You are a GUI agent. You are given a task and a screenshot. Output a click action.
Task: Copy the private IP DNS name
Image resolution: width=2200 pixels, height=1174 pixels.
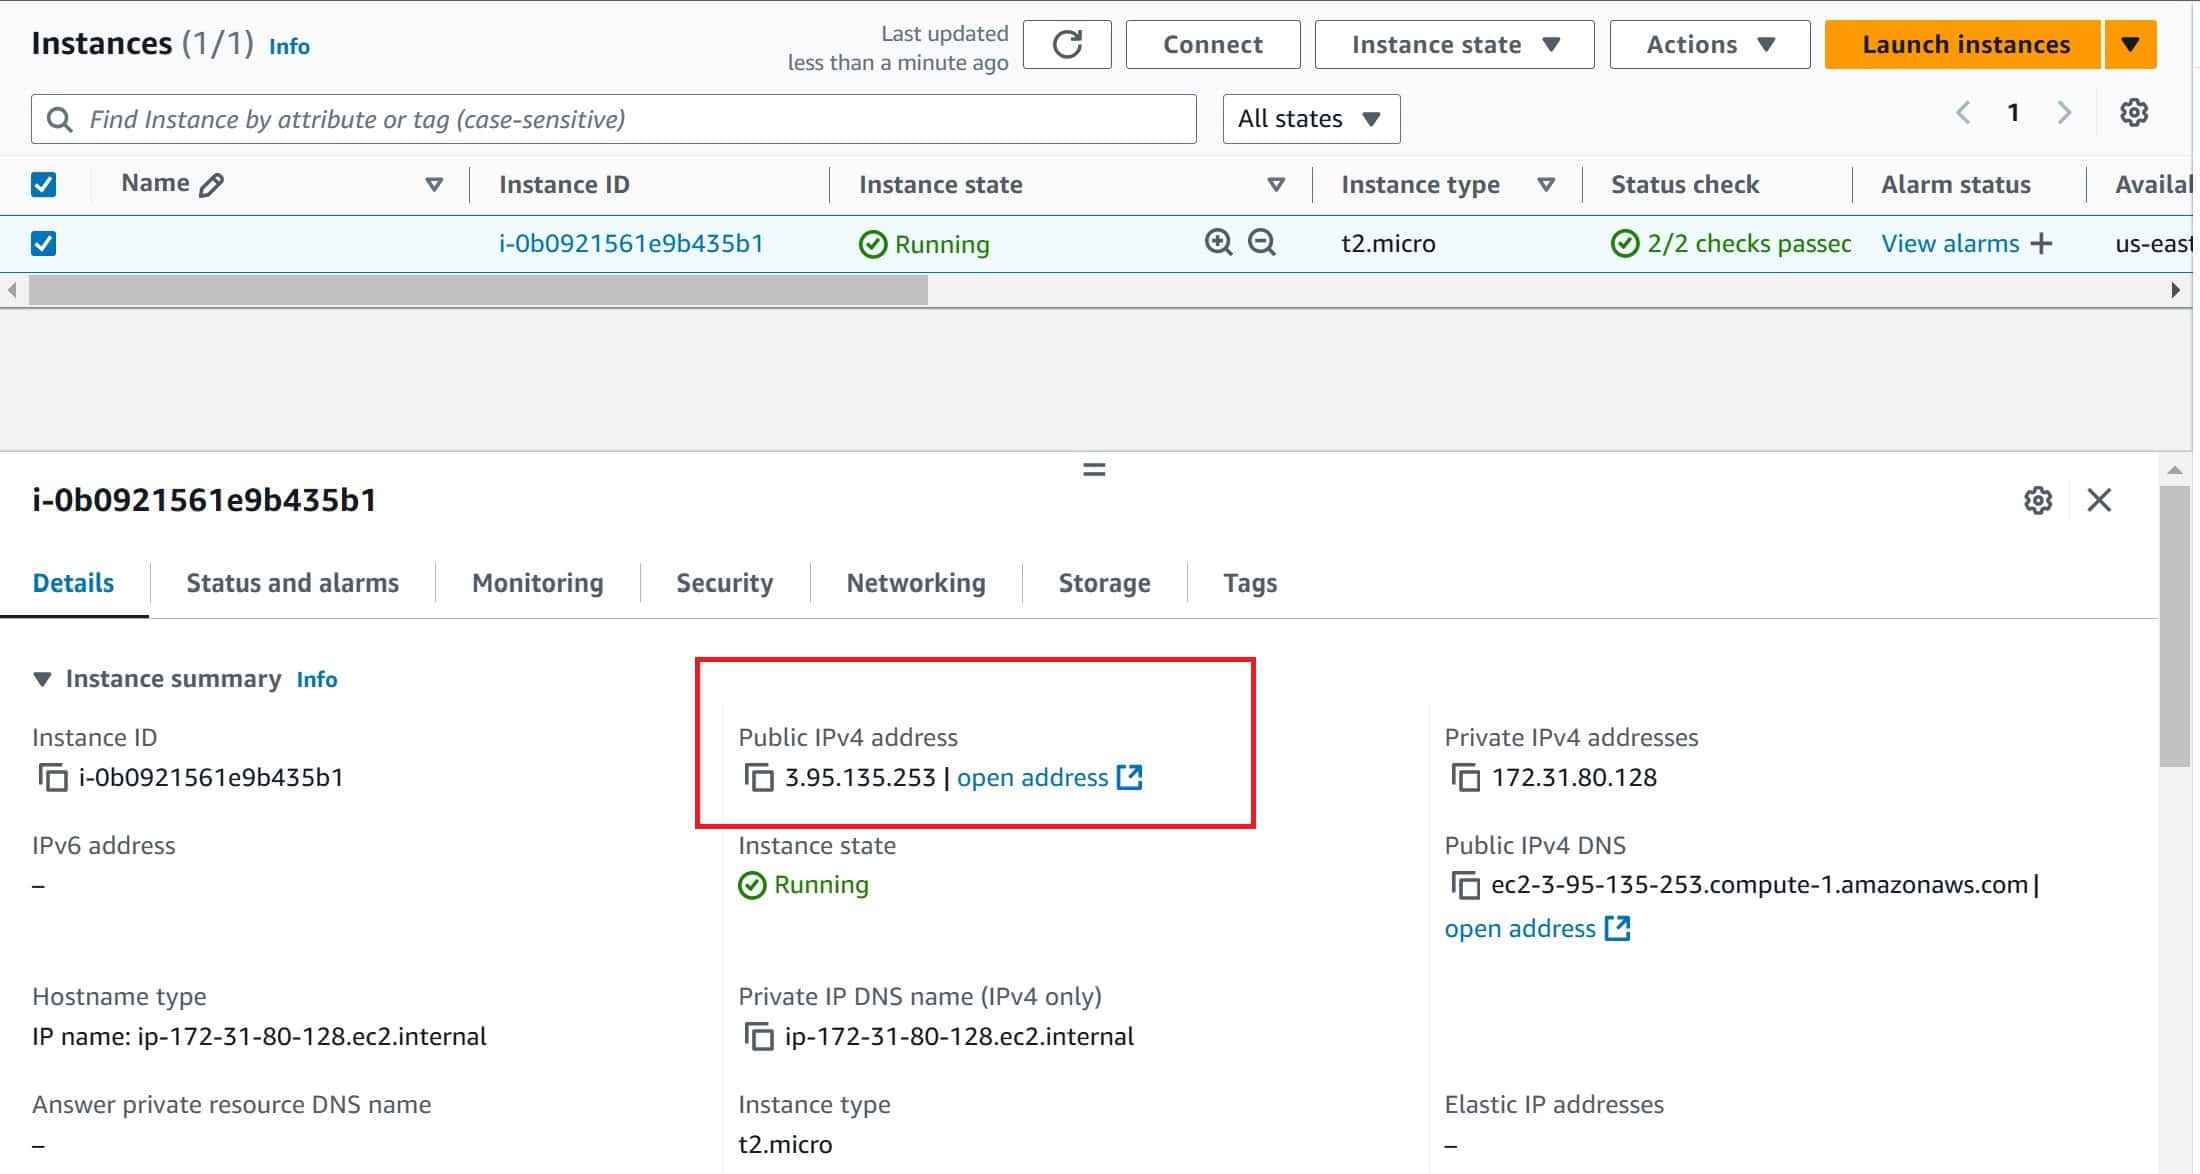coord(757,1036)
